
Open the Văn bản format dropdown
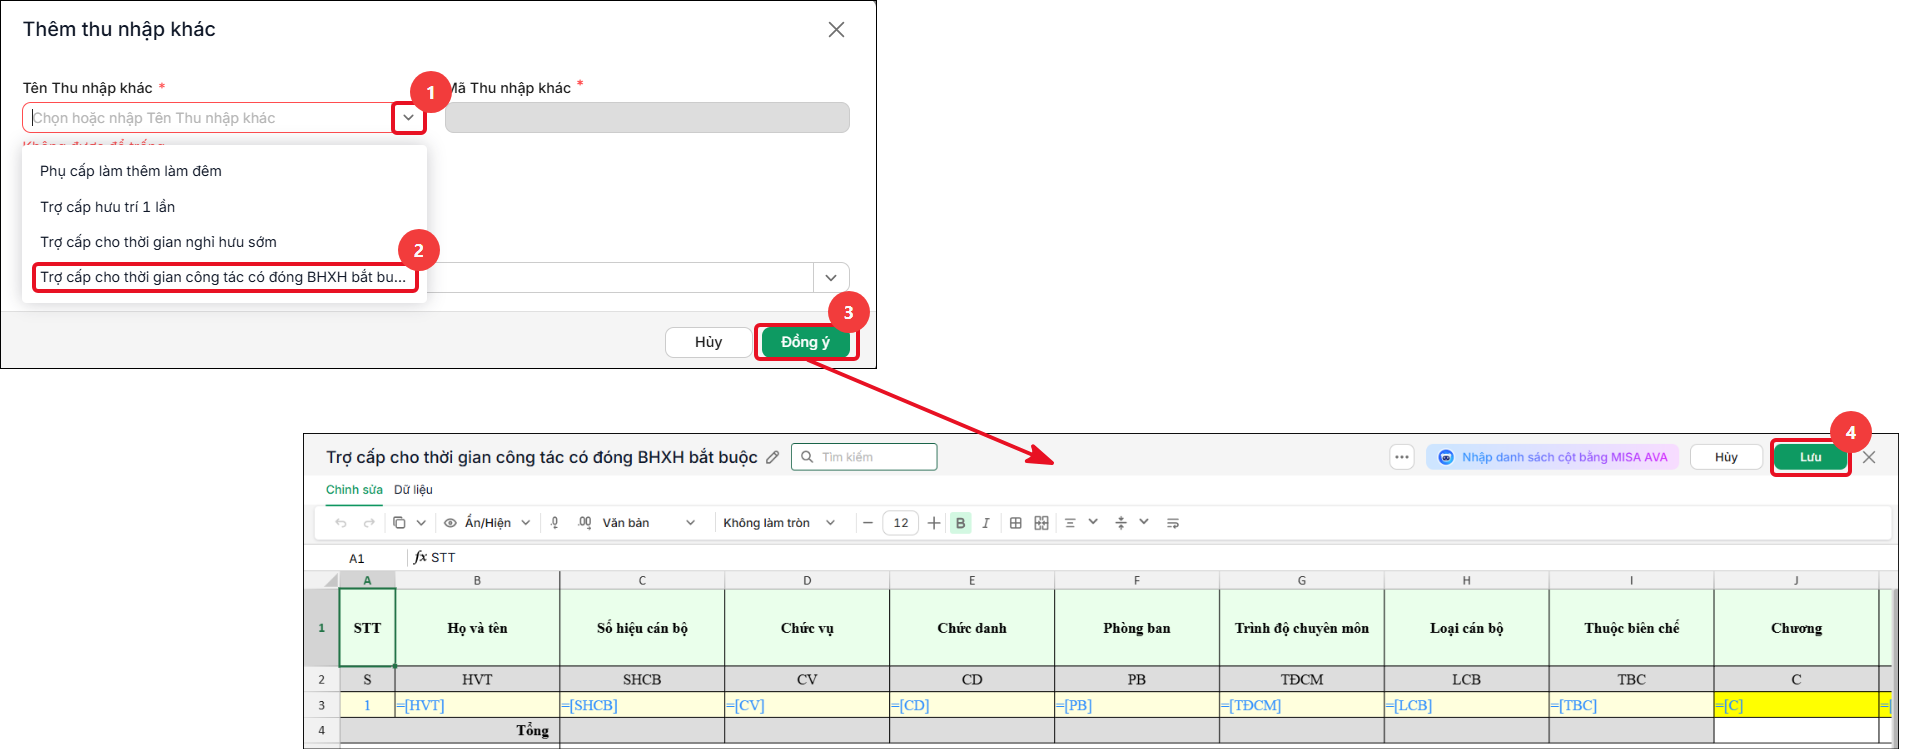point(648,523)
